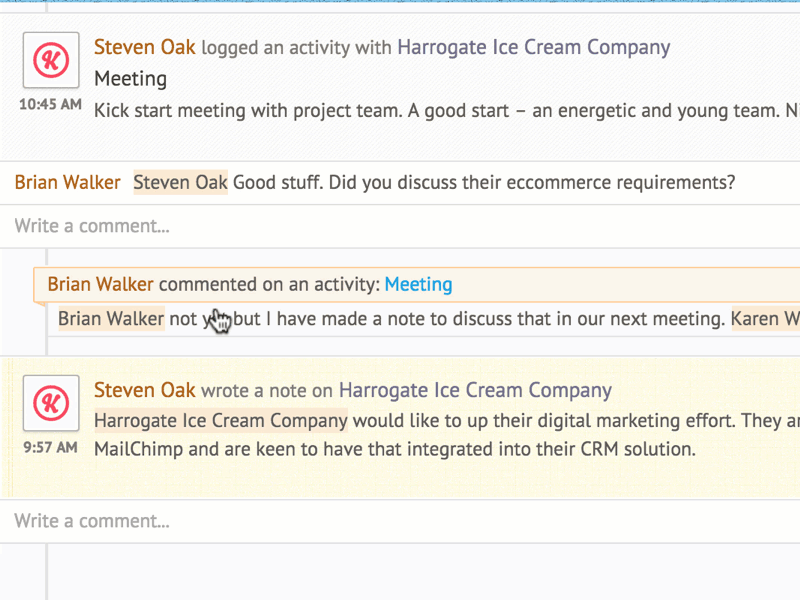The height and width of the screenshot is (600, 800).
Task: Click the avatar icon beside the Meeting activity
Action: tap(51, 60)
